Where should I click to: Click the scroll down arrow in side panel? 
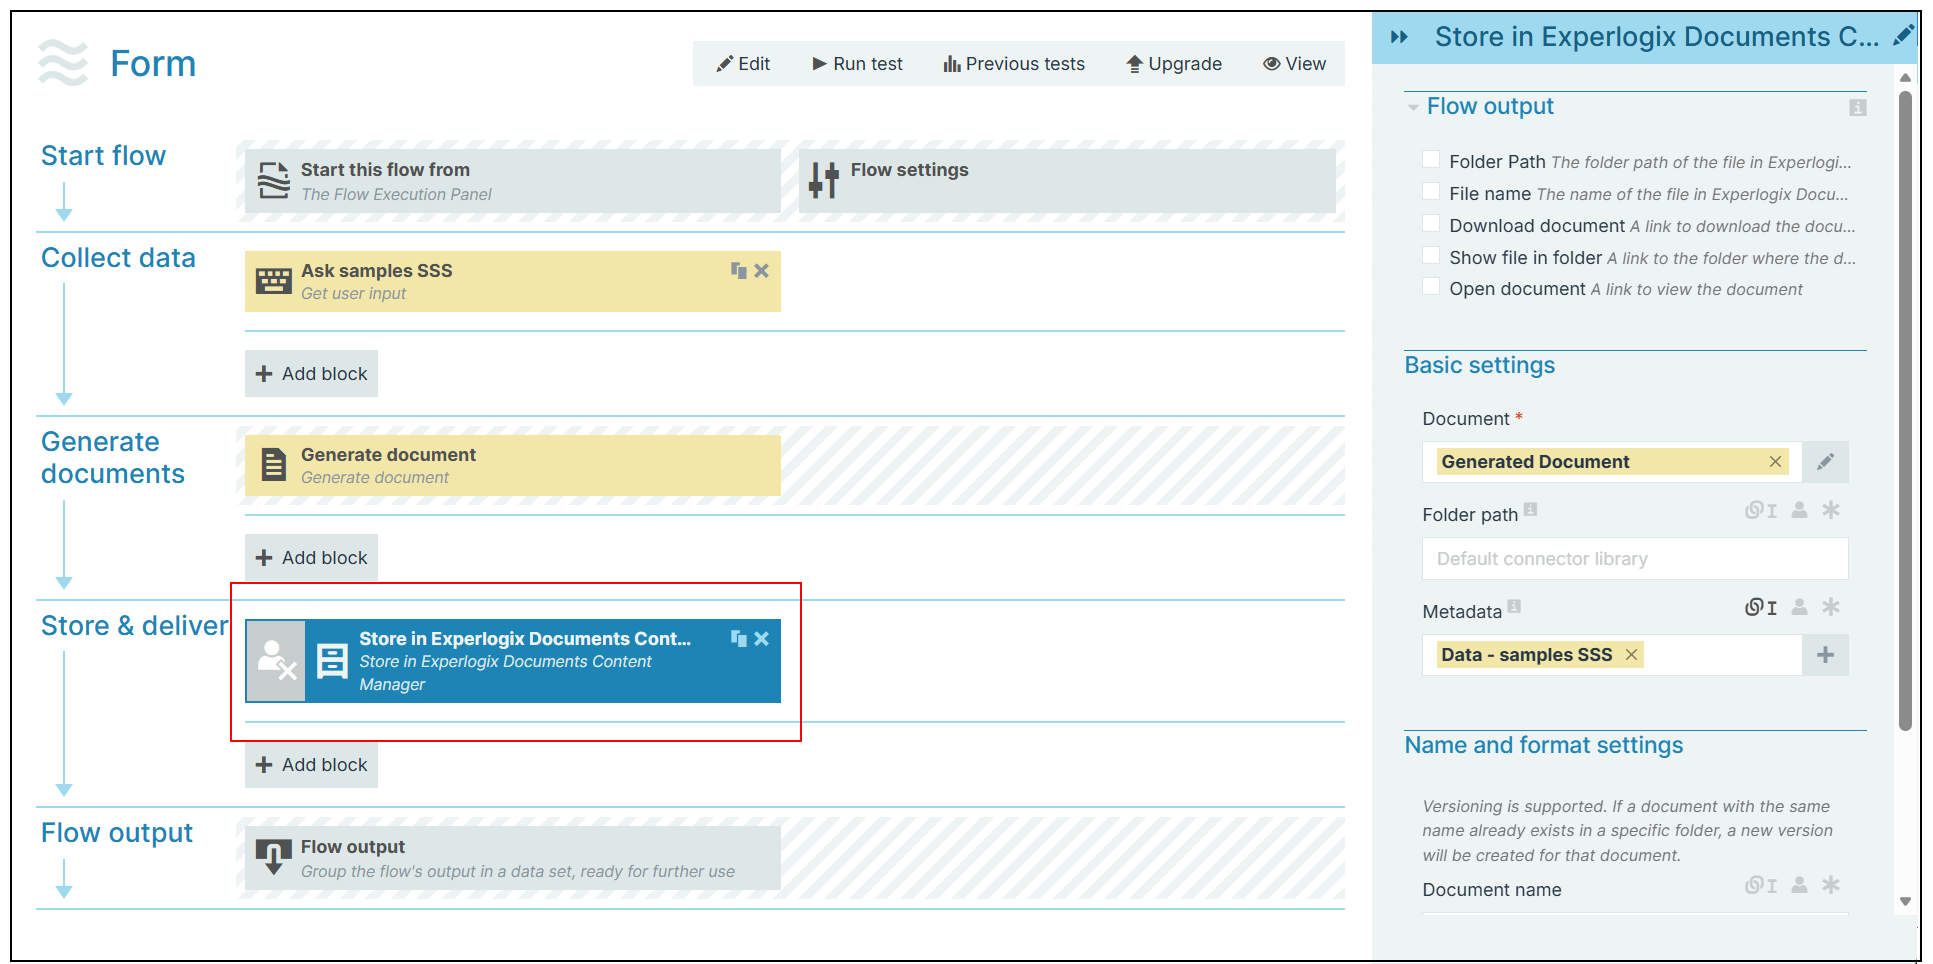pyautogui.click(x=1905, y=901)
